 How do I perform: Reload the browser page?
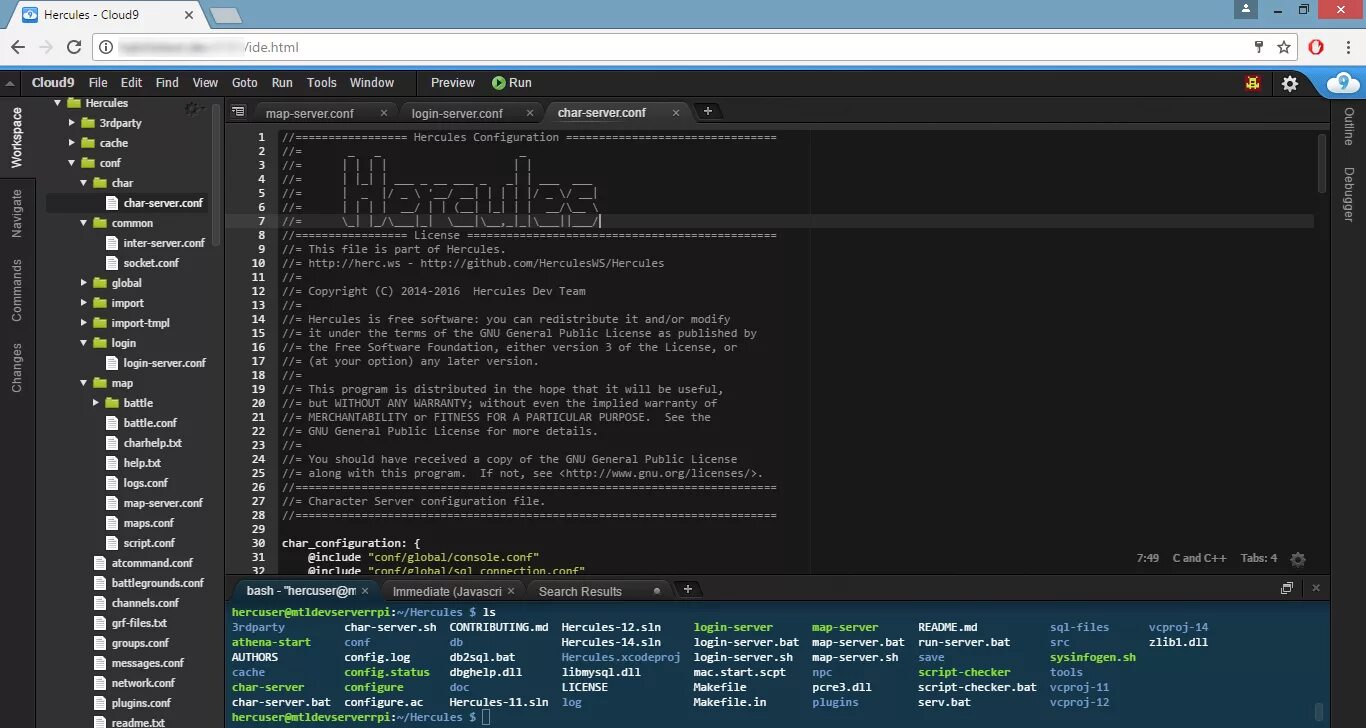73,47
